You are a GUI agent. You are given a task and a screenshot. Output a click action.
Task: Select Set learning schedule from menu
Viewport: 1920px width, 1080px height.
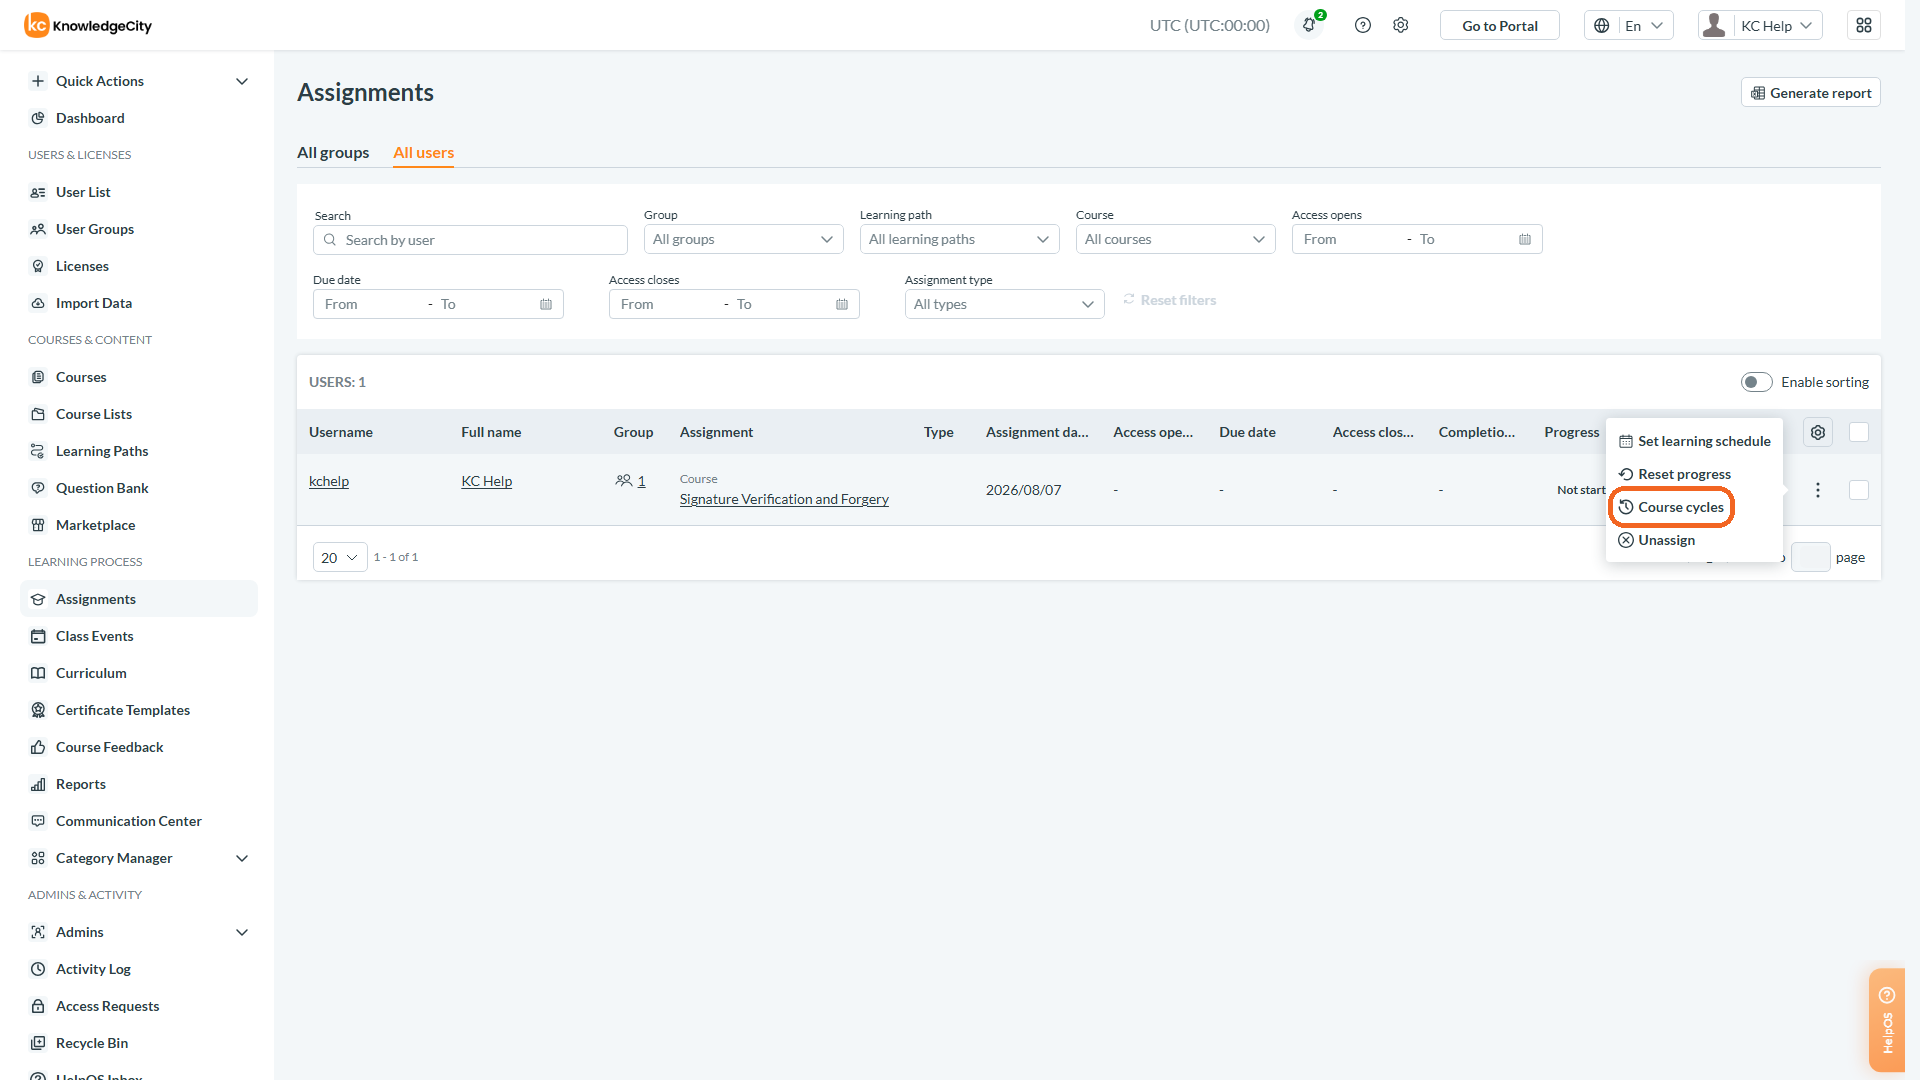(1694, 441)
